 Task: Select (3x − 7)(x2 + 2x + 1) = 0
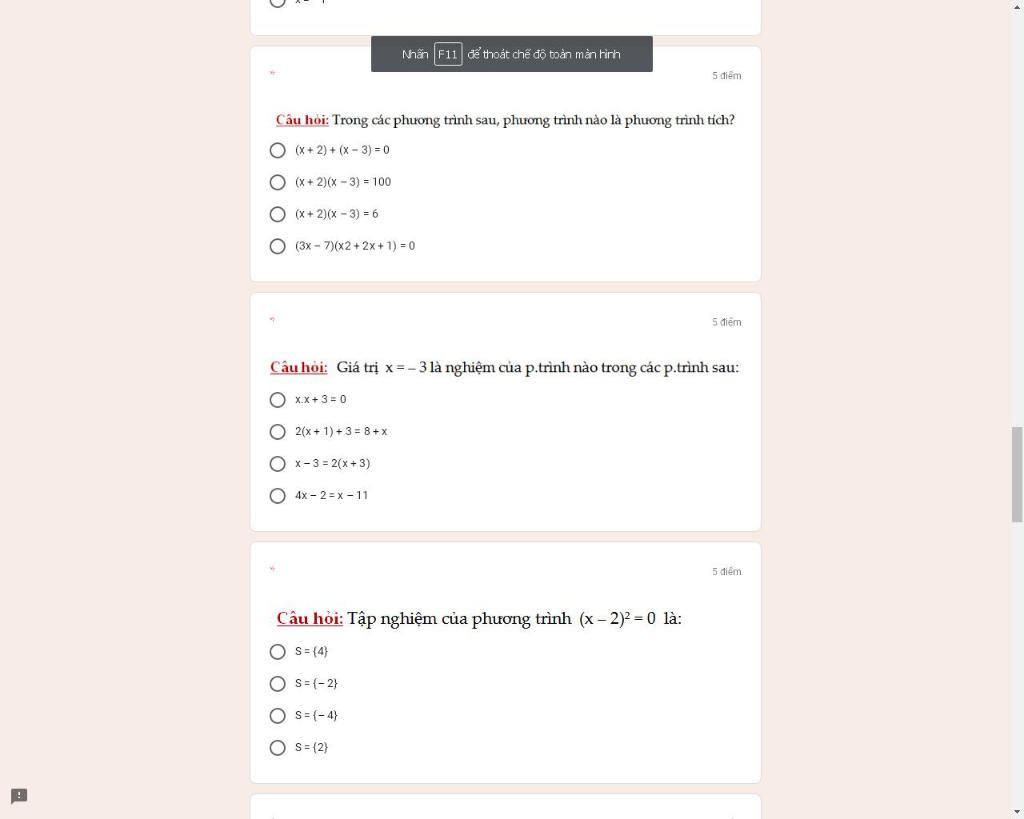point(278,246)
